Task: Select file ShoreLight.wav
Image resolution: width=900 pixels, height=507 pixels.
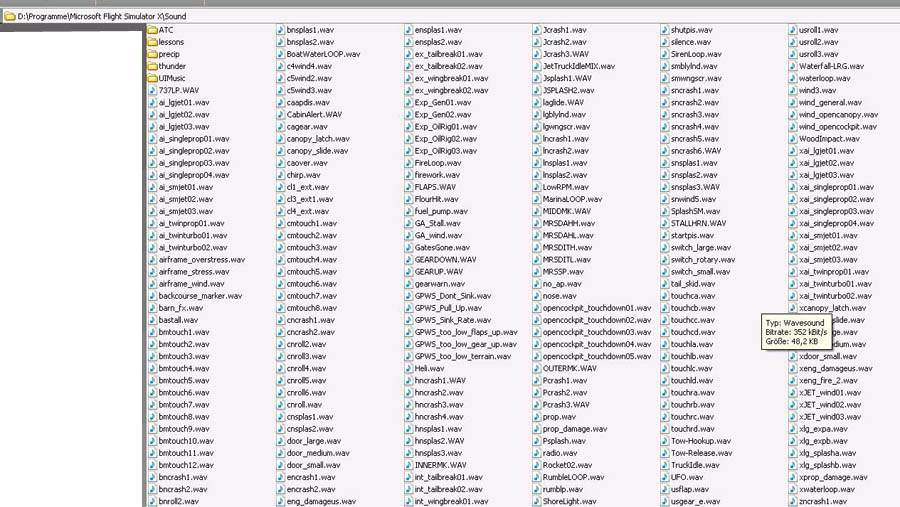Action: point(569,501)
